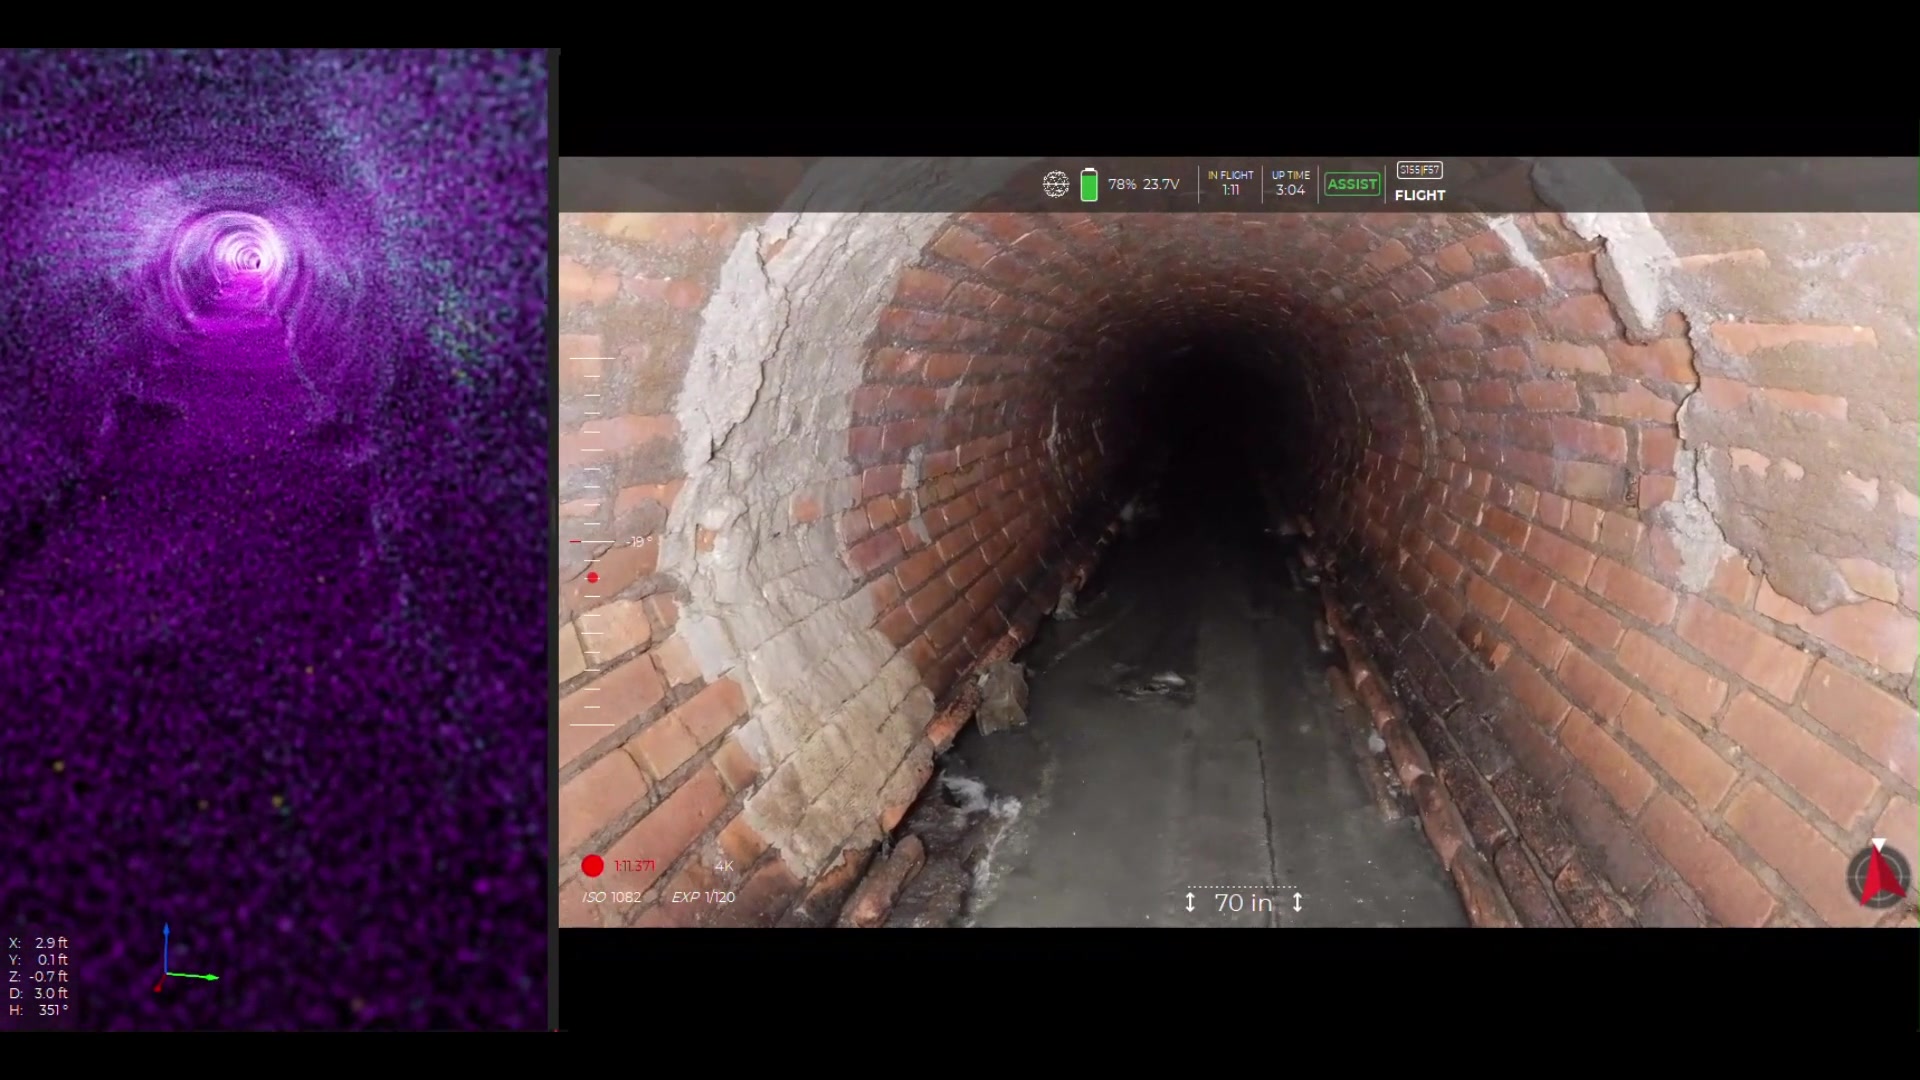Click the S155|F57 signal badge
This screenshot has height=1080, width=1920.
(x=1419, y=170)
